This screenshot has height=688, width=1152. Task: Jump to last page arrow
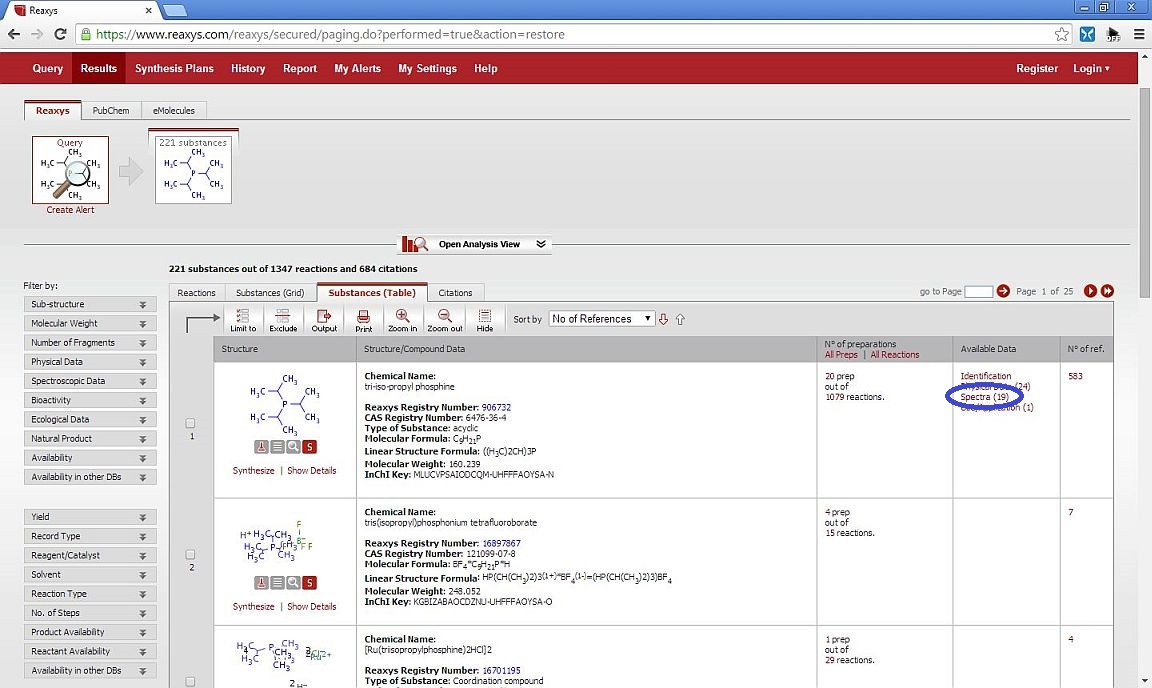(x=1107, y=291)
